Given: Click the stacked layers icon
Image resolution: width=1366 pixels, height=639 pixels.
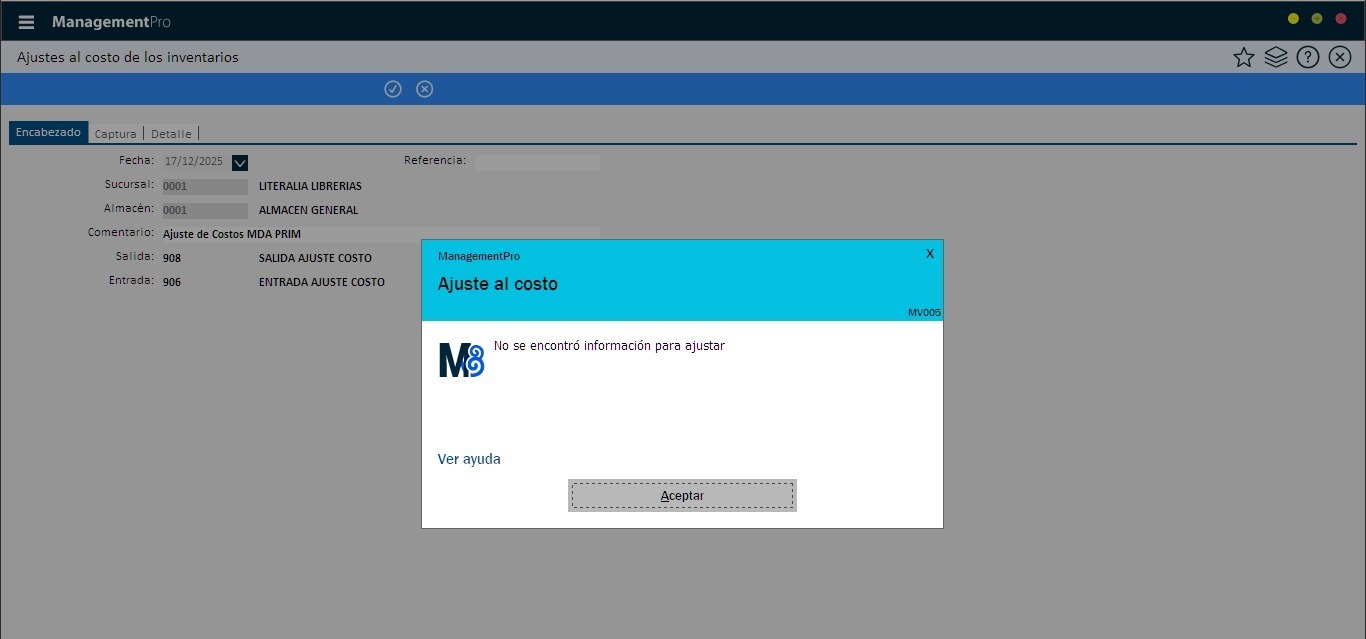Looking at the screenshot, I should tap(1275, 57).
